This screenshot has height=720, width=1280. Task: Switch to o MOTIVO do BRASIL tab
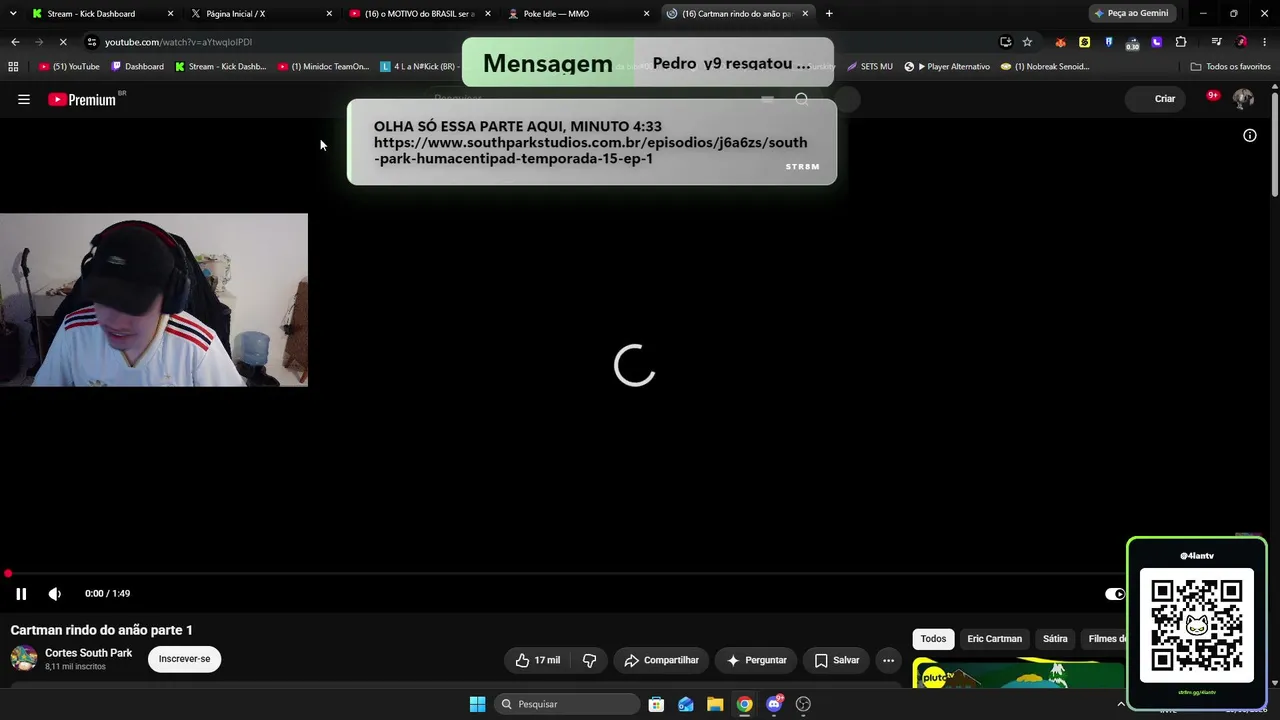[418, 14]
